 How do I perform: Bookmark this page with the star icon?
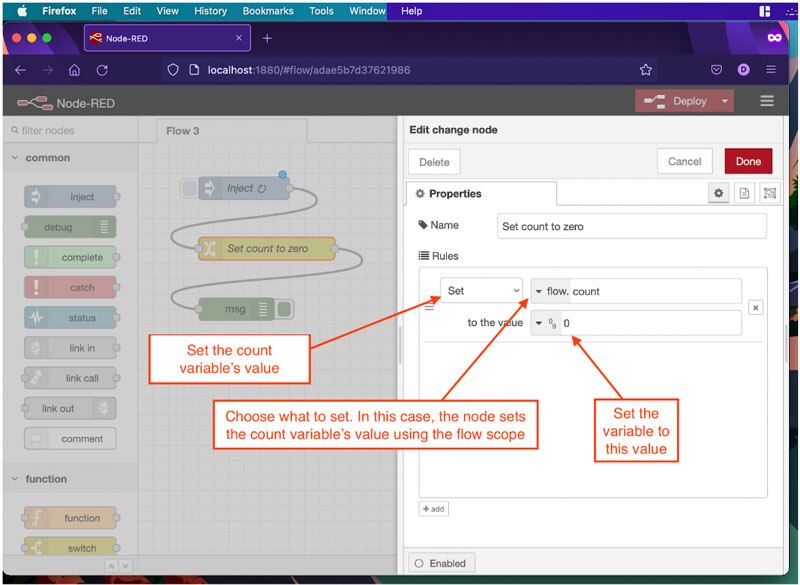tap(646, 70)
